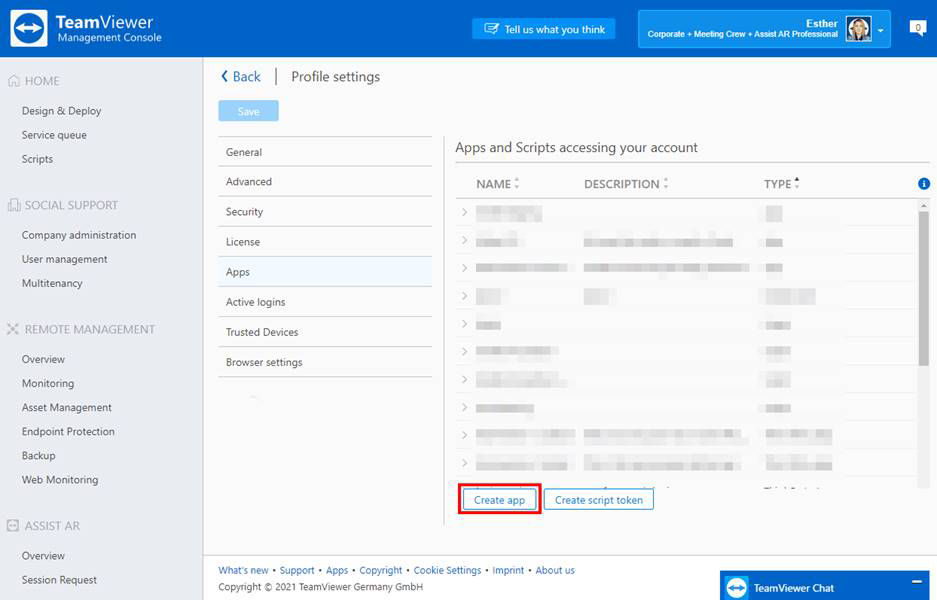This screenshot has height=600, width=937.
Task: Open the Browser settings tab
Action: pos(325,362)
